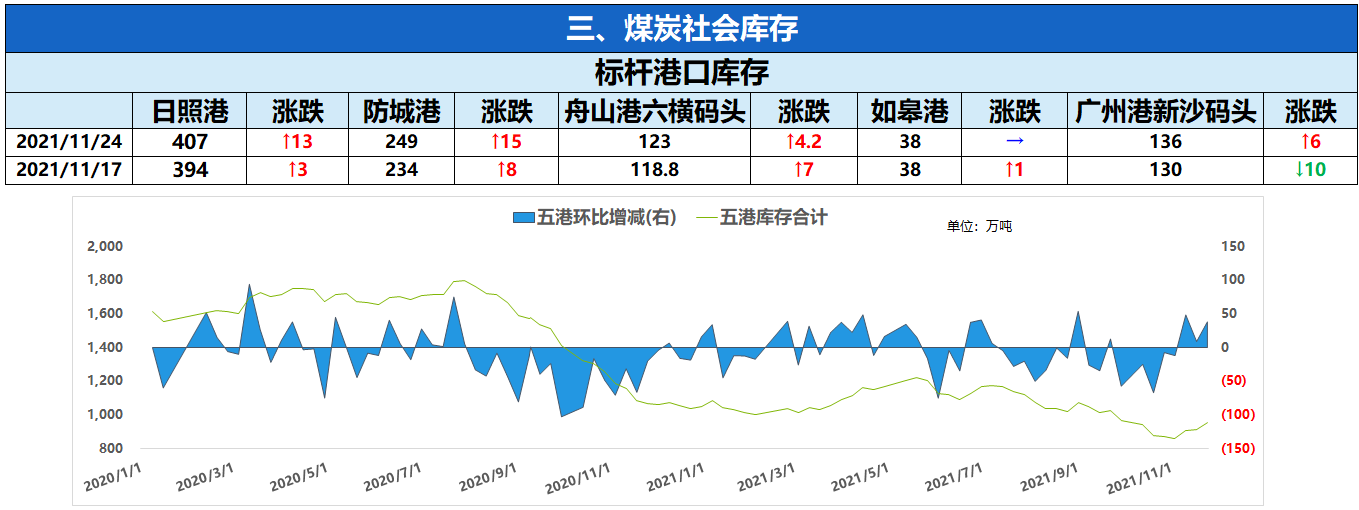Click the x-axis date 2020/9/1
Viewport: 1359px width, 510px height.
486,479
